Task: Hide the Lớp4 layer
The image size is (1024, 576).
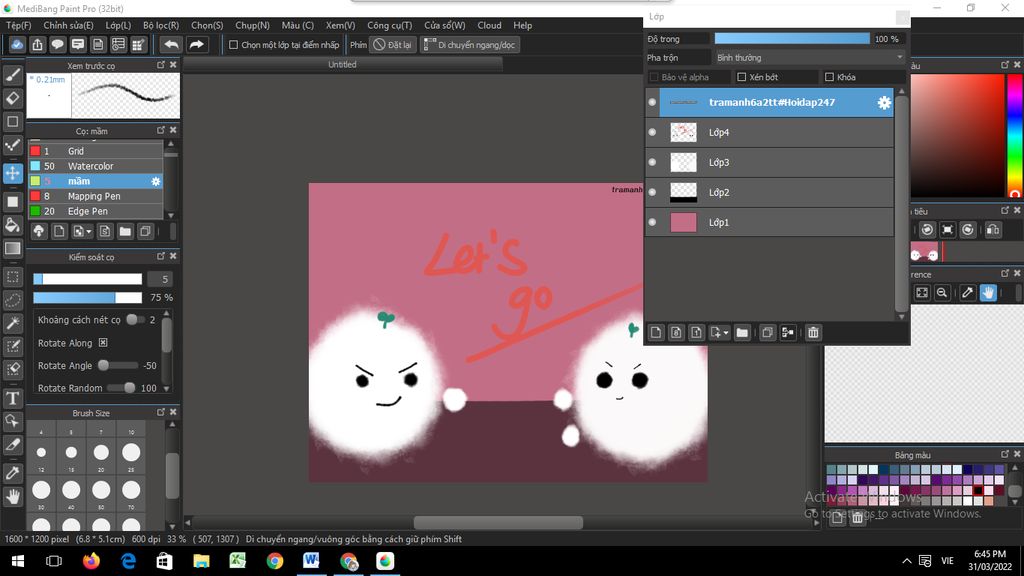Action: click(652, 133)
